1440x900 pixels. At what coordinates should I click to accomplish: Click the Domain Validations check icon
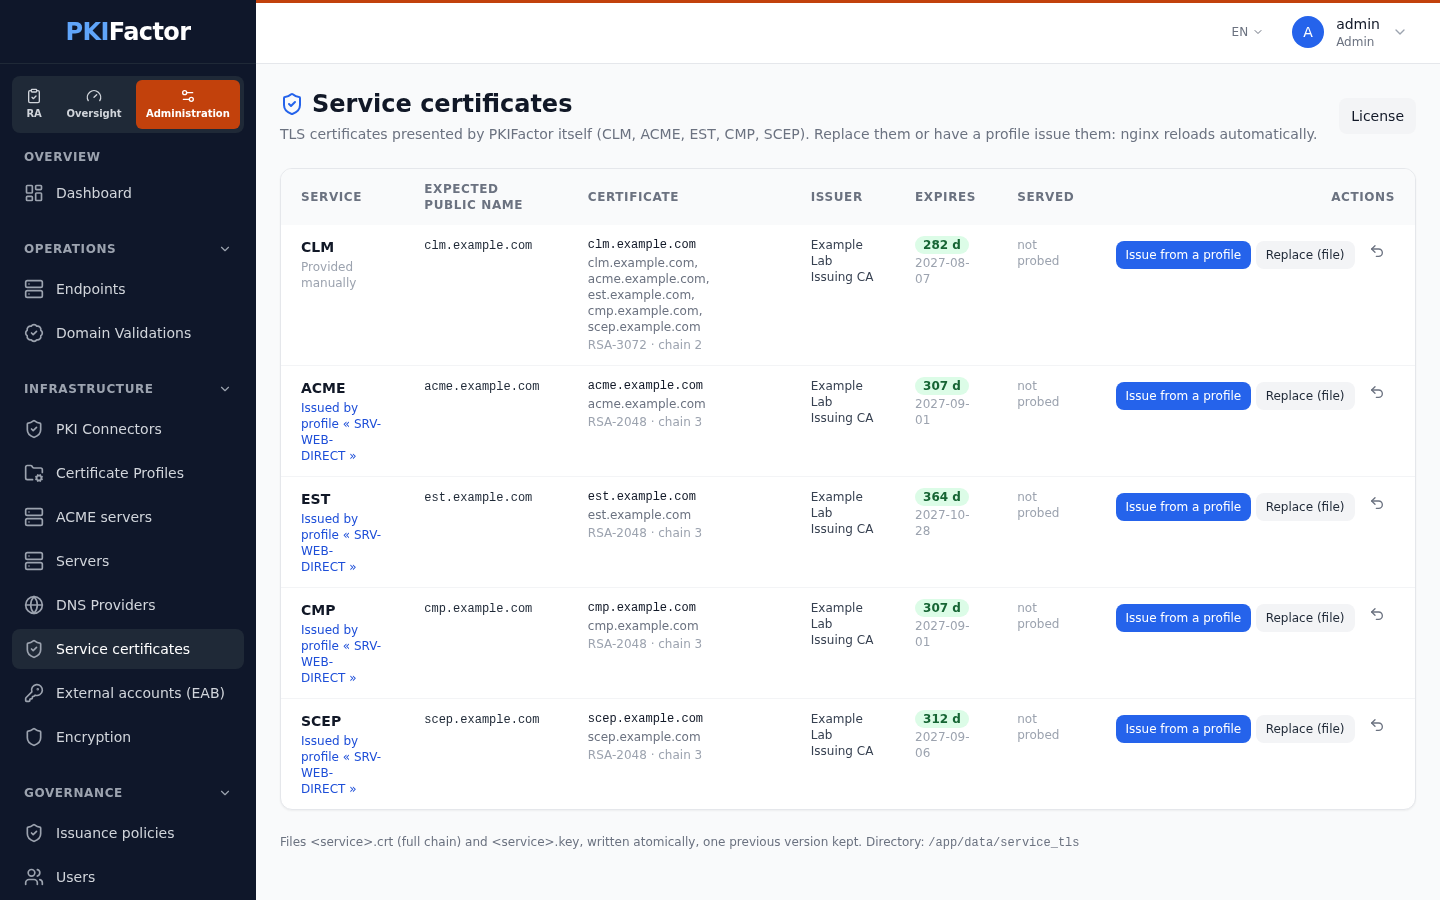[34, 333]
